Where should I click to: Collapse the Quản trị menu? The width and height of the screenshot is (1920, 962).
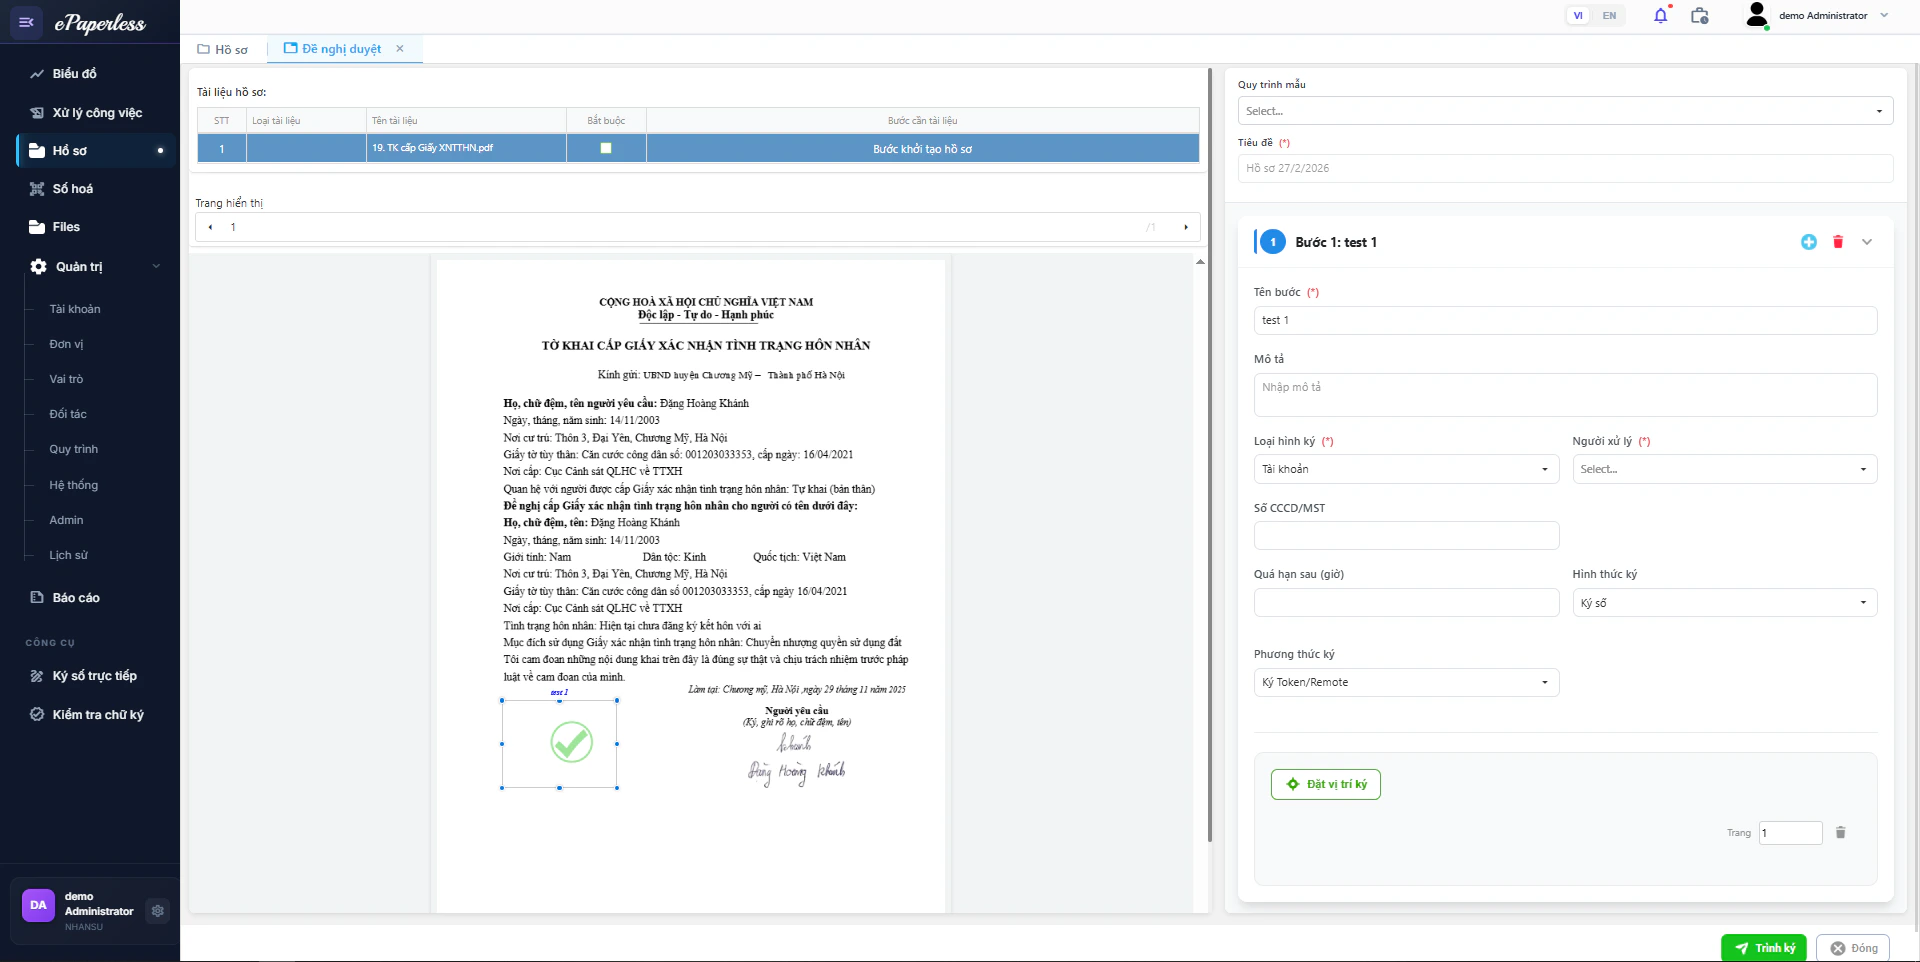tap(156, 266)
